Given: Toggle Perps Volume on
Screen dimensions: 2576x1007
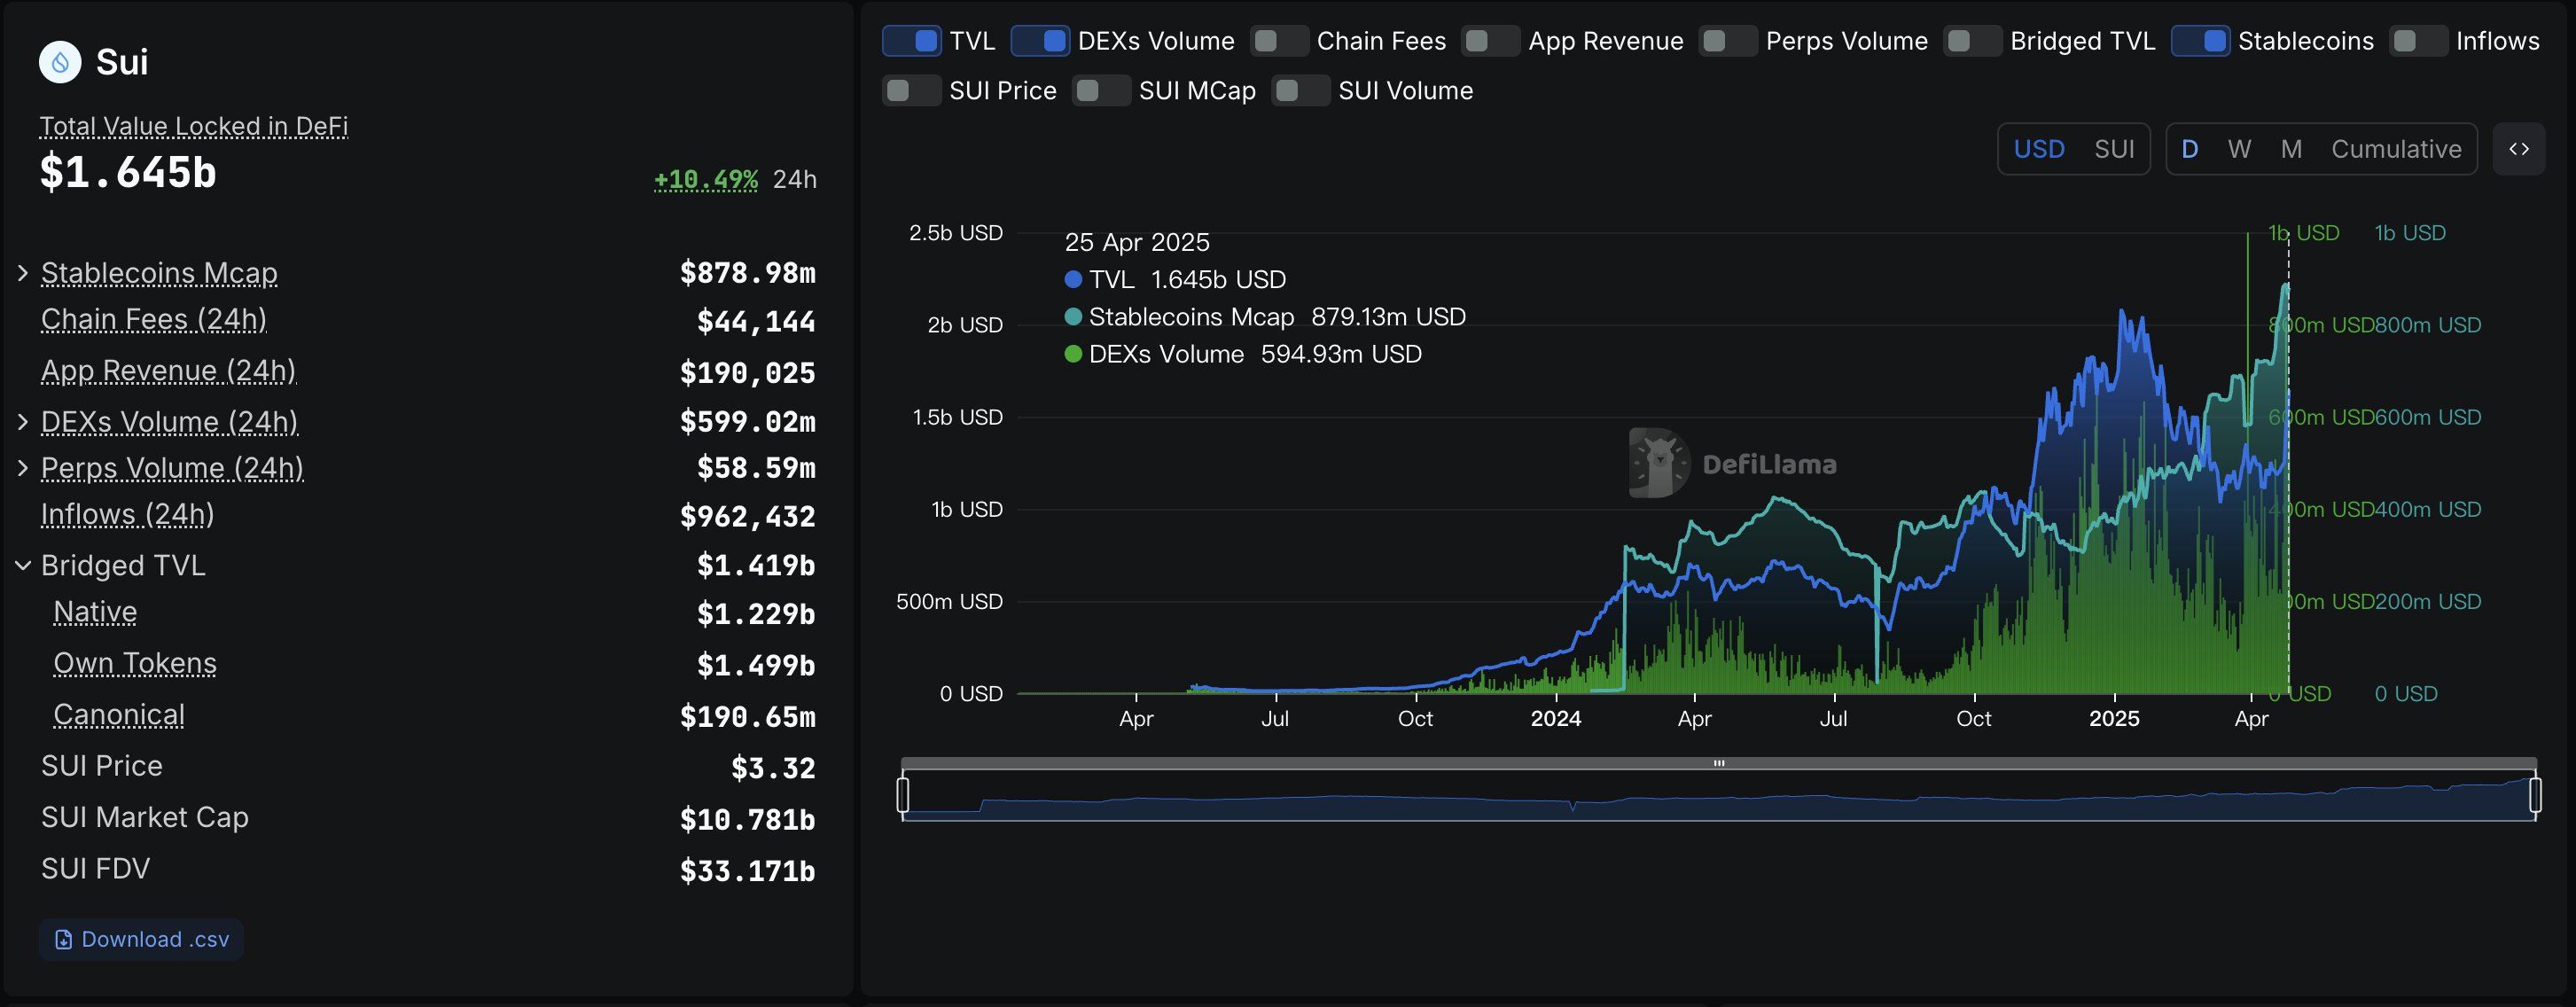Looking at the screenshot, I should [x=1727, y=41].
